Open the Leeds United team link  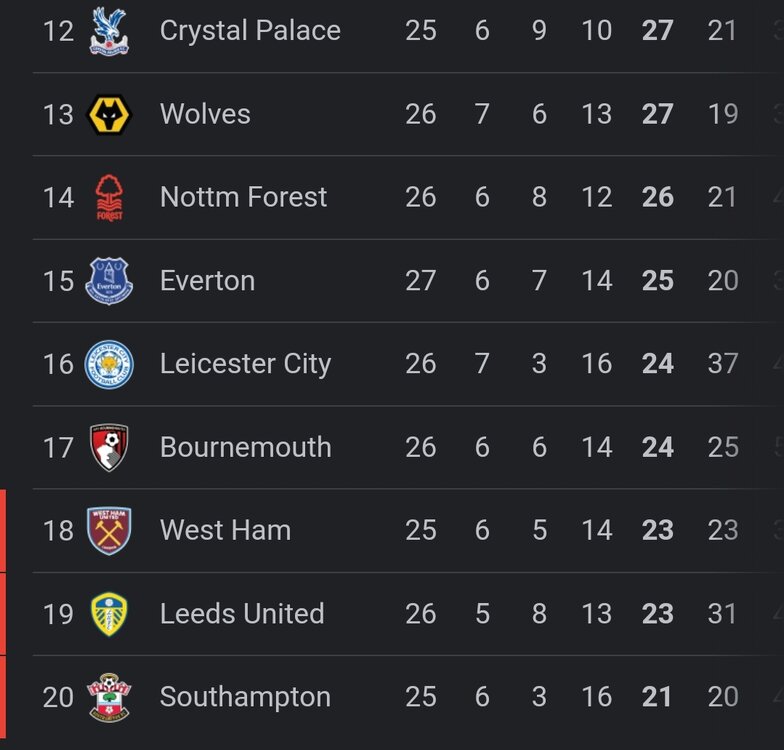click(x=242, y=613)
